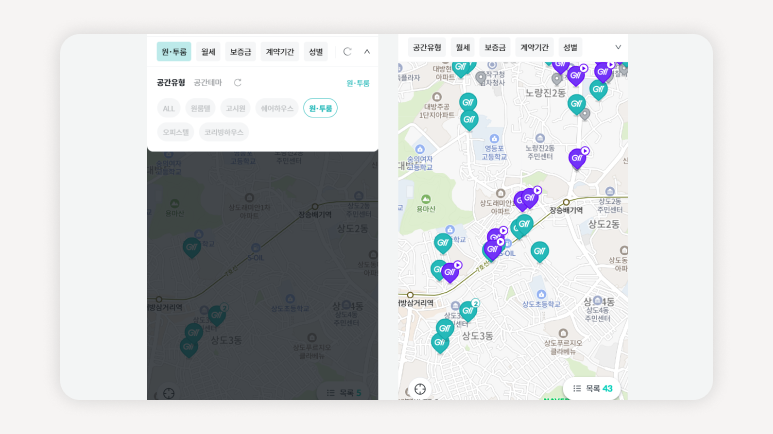Screen dimensions: 773x434
Task: Select the 쉐어하우스 chip
Action: coord(277,108)
